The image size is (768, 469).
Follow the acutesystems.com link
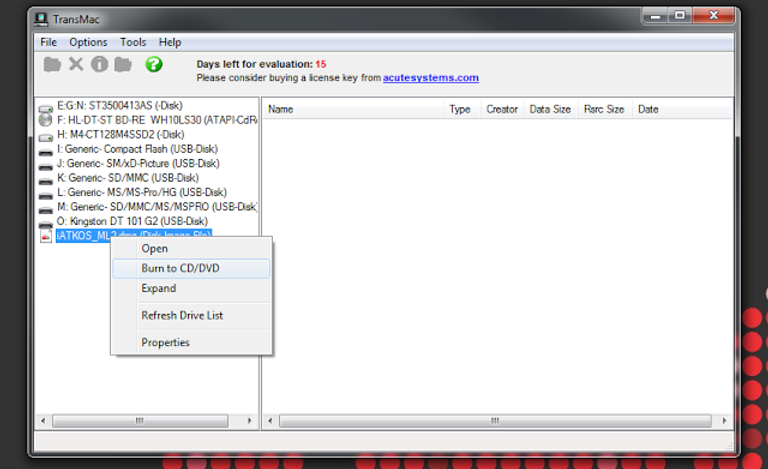431,77
